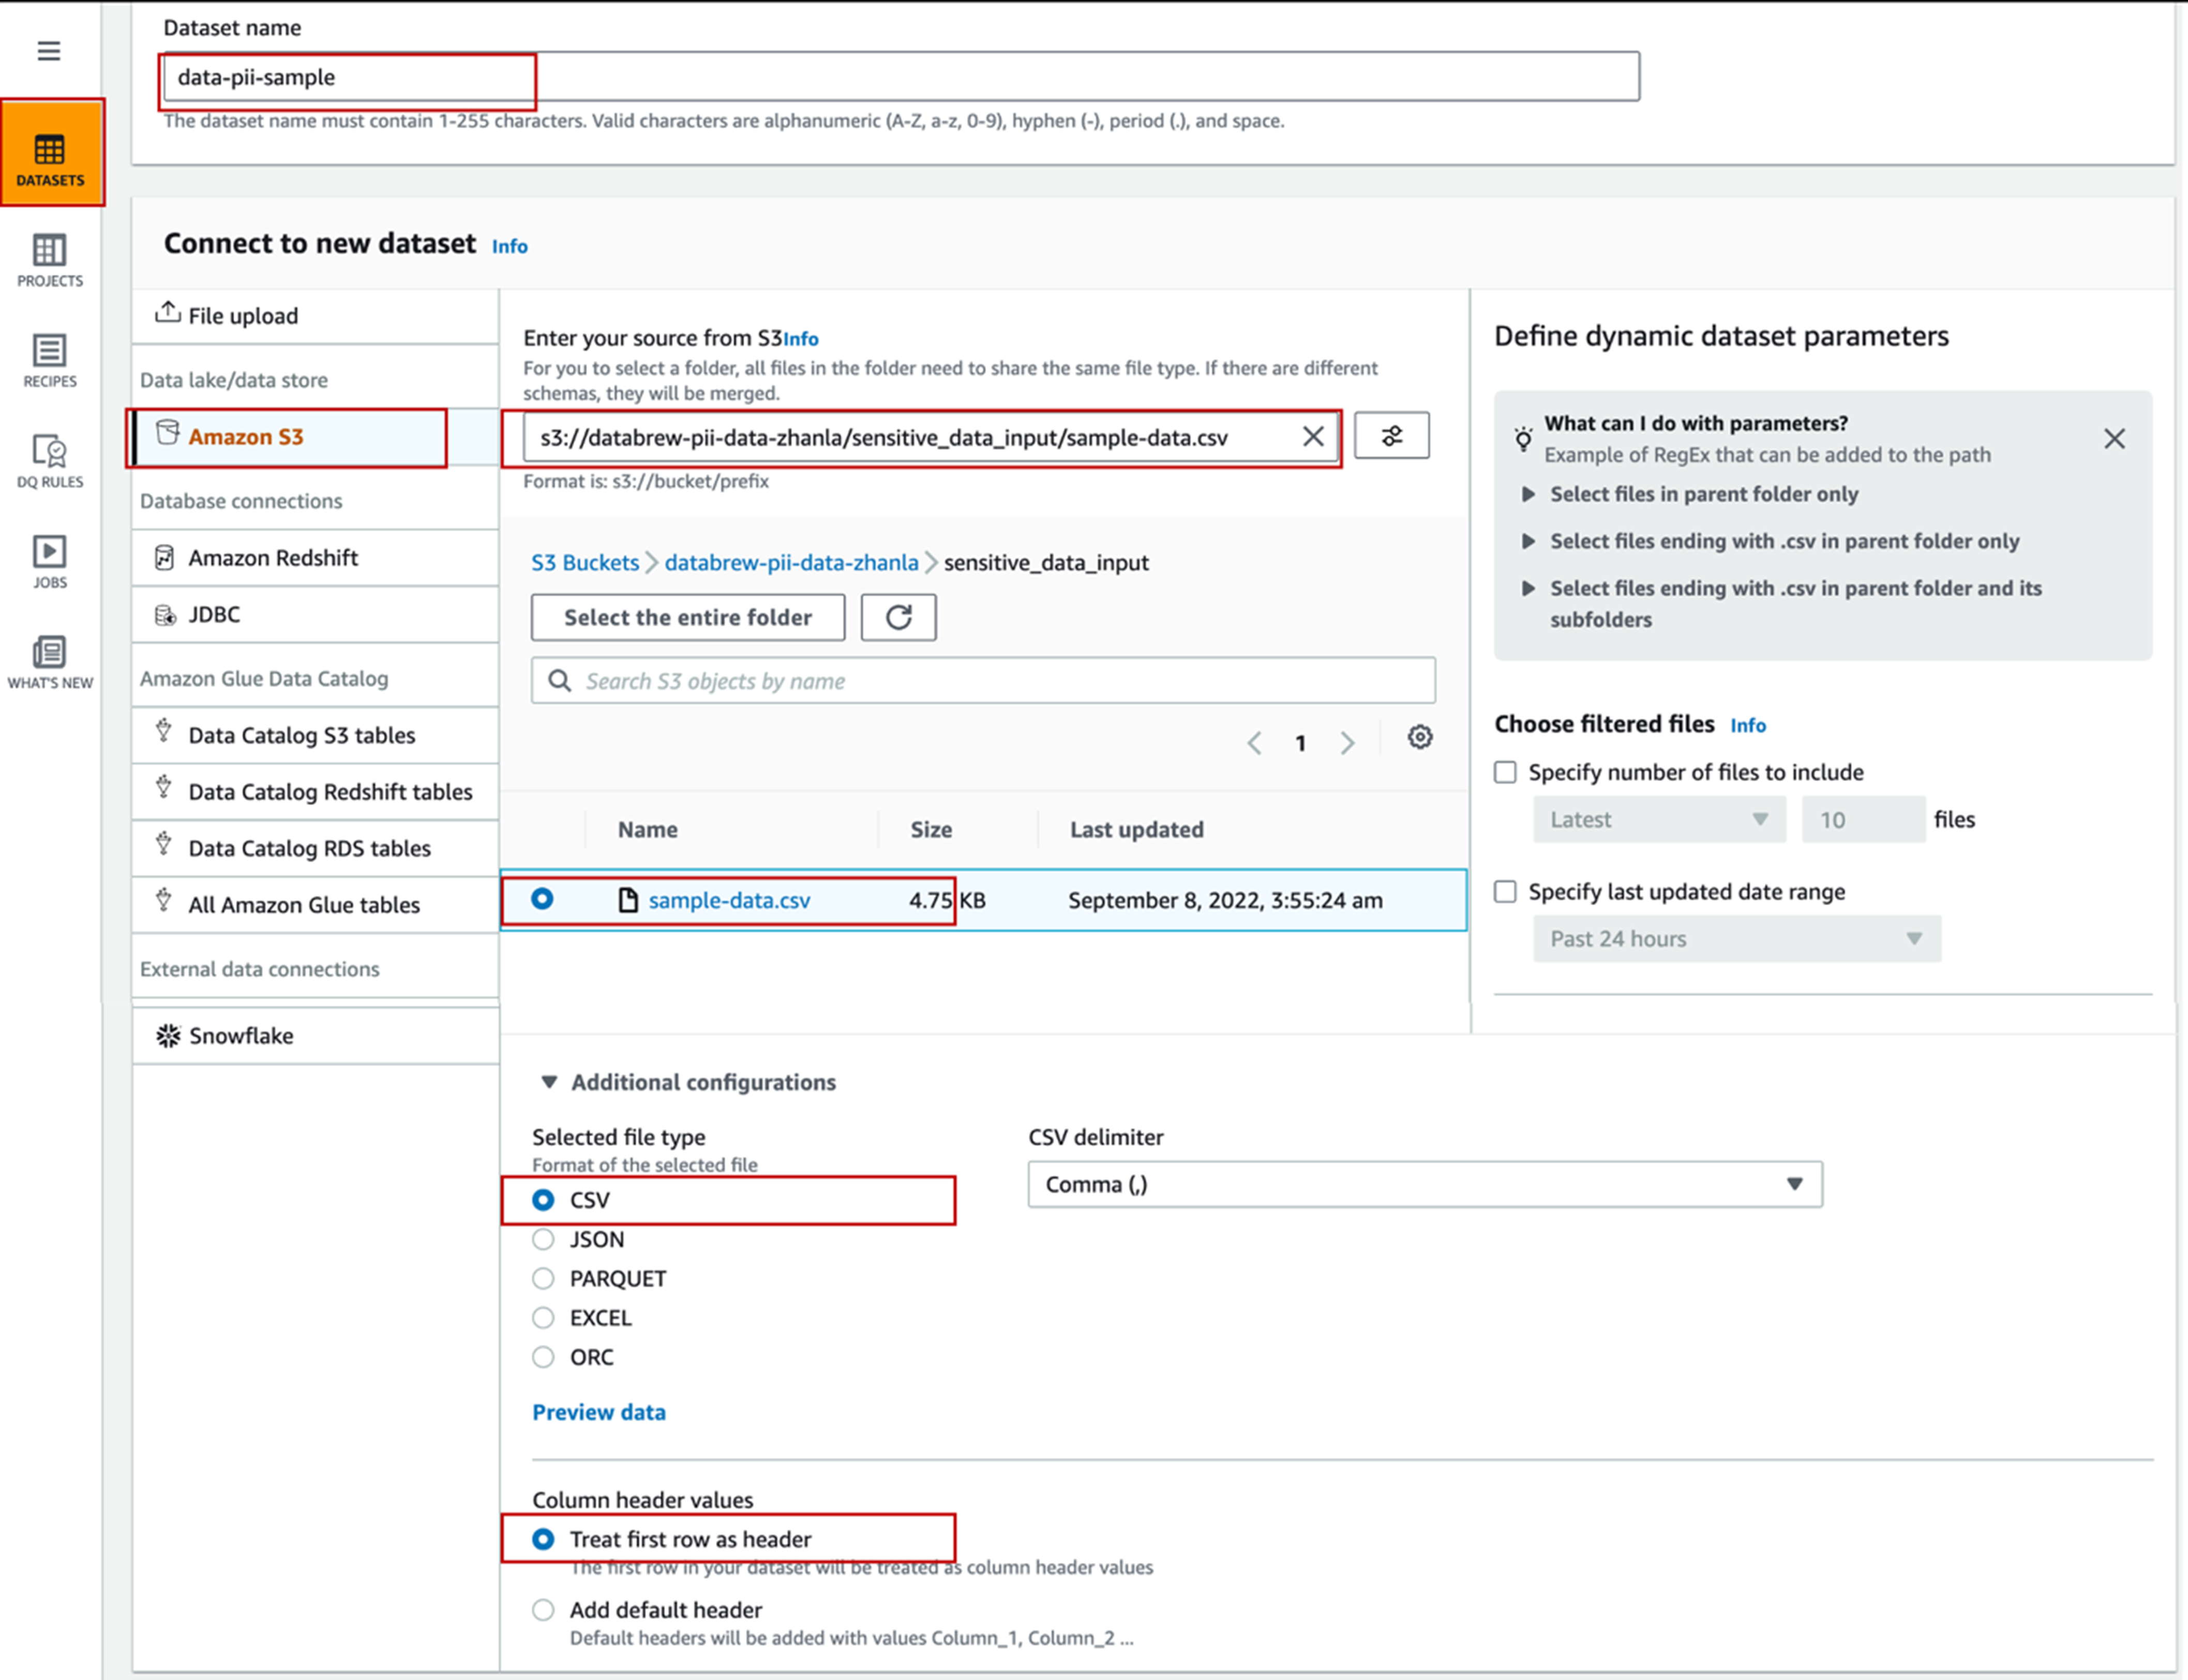
Task: Enable Specify number of files to include
Action: point(1505,772)
